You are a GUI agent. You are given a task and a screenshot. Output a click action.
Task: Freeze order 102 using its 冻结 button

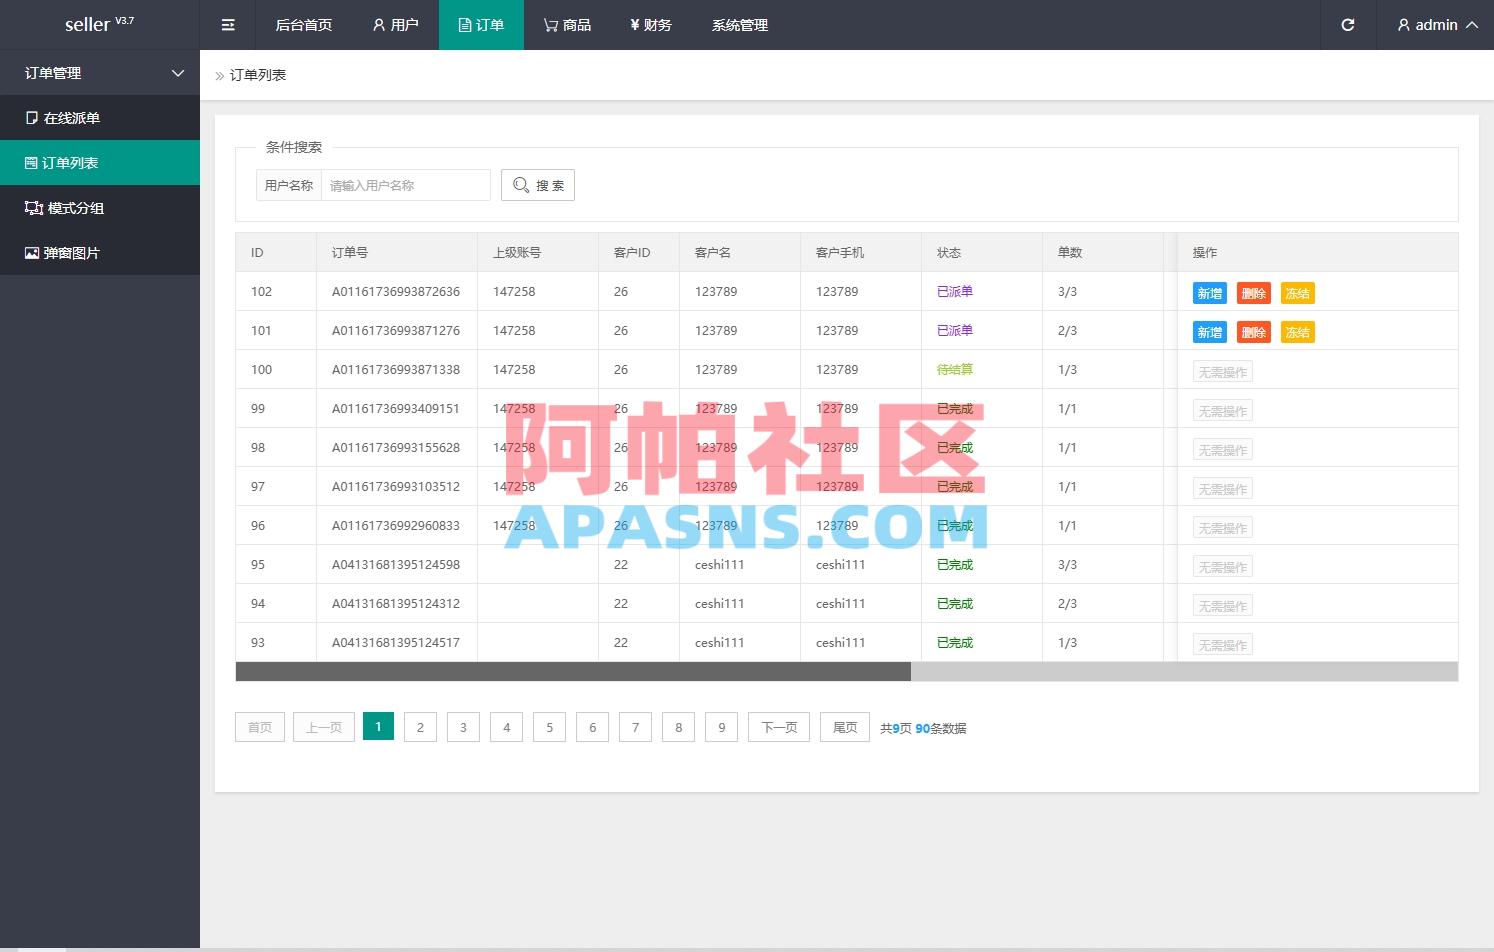(x=1297, y=292)
